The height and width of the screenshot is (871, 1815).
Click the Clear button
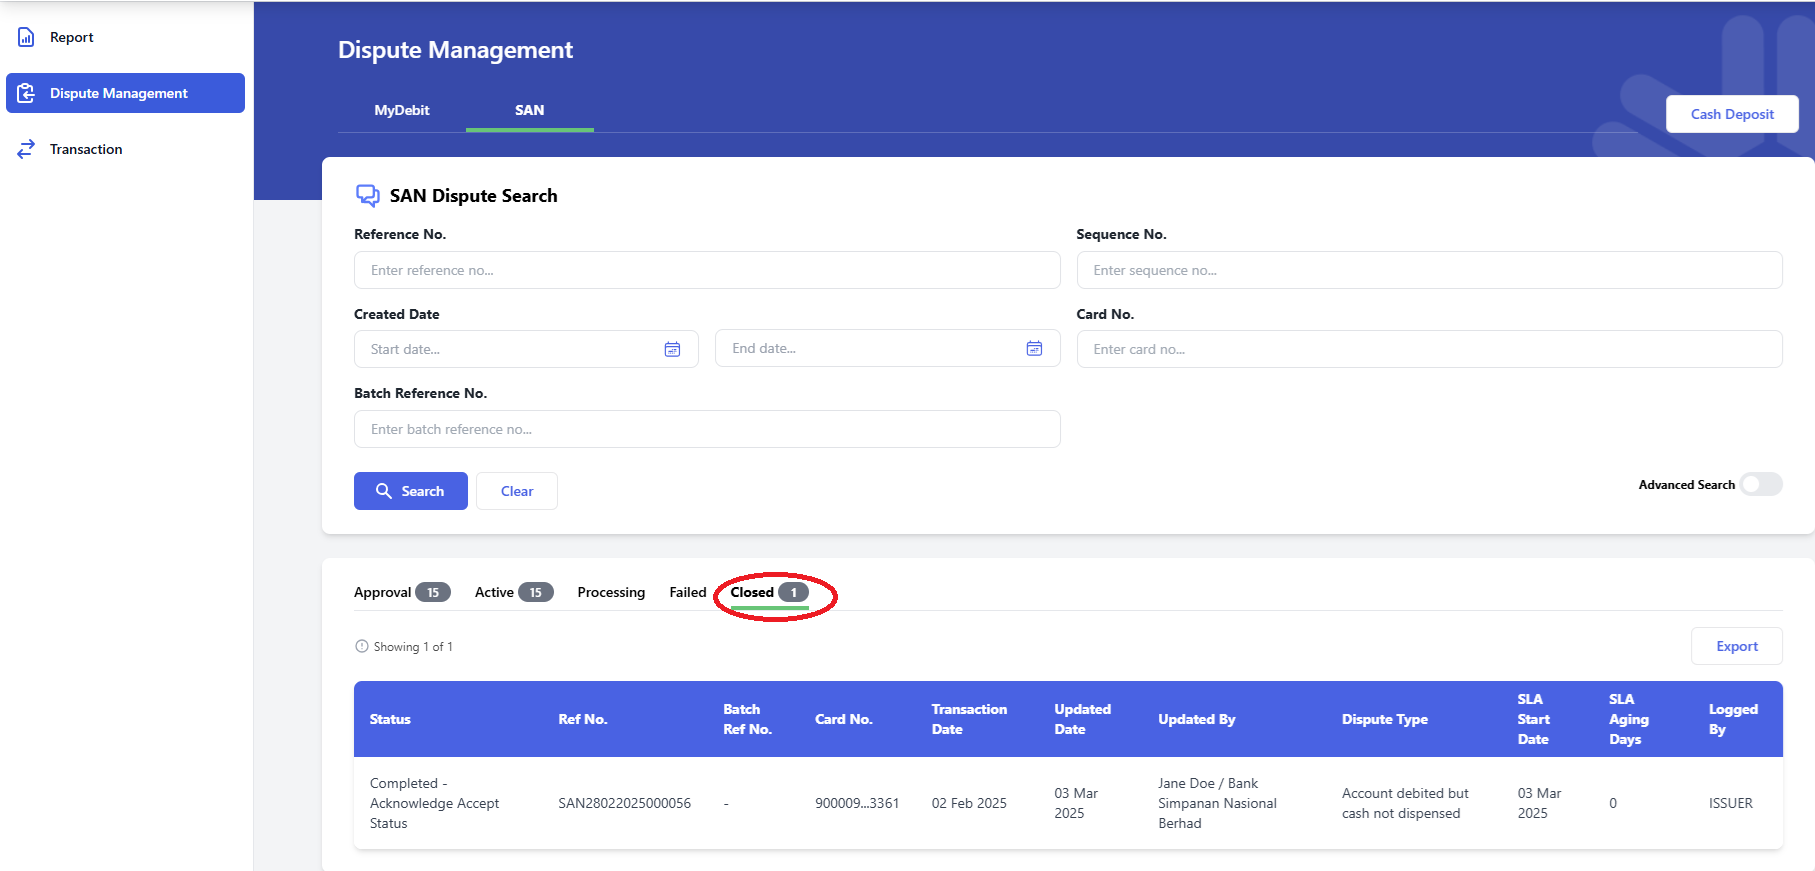(517, 491)
